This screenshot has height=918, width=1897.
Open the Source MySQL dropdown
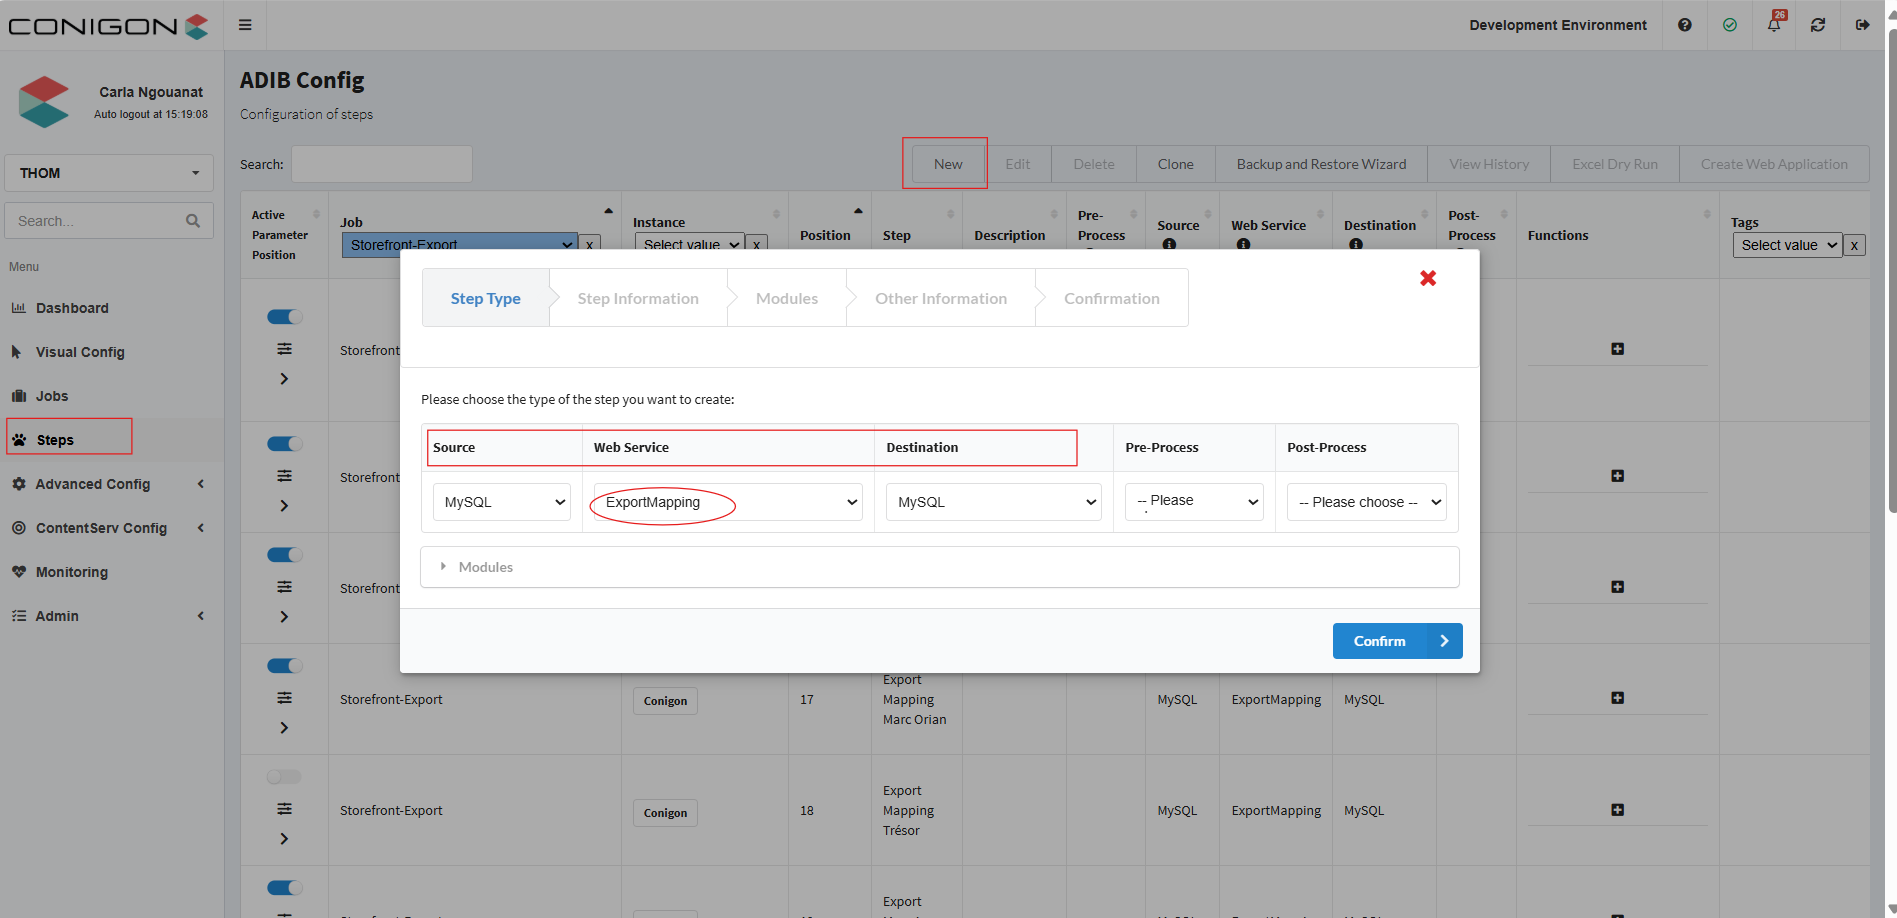pos(502,502)
